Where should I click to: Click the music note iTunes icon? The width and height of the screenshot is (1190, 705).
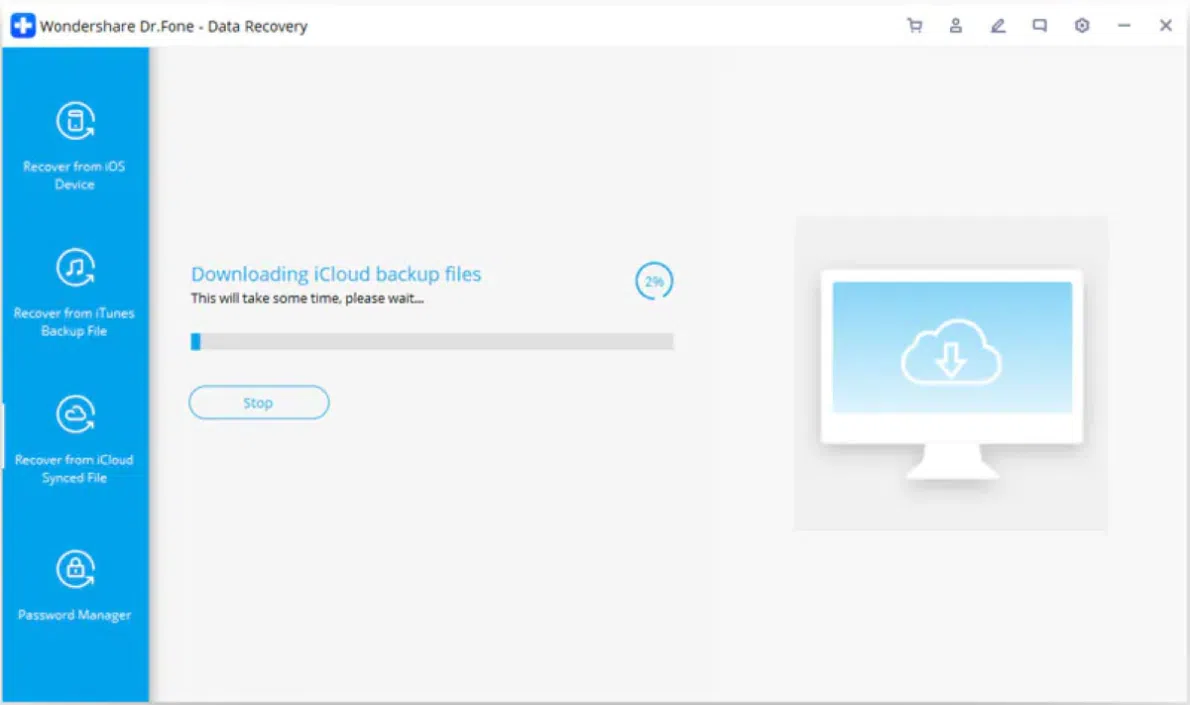pyautogui.click(x=75, y=267)
